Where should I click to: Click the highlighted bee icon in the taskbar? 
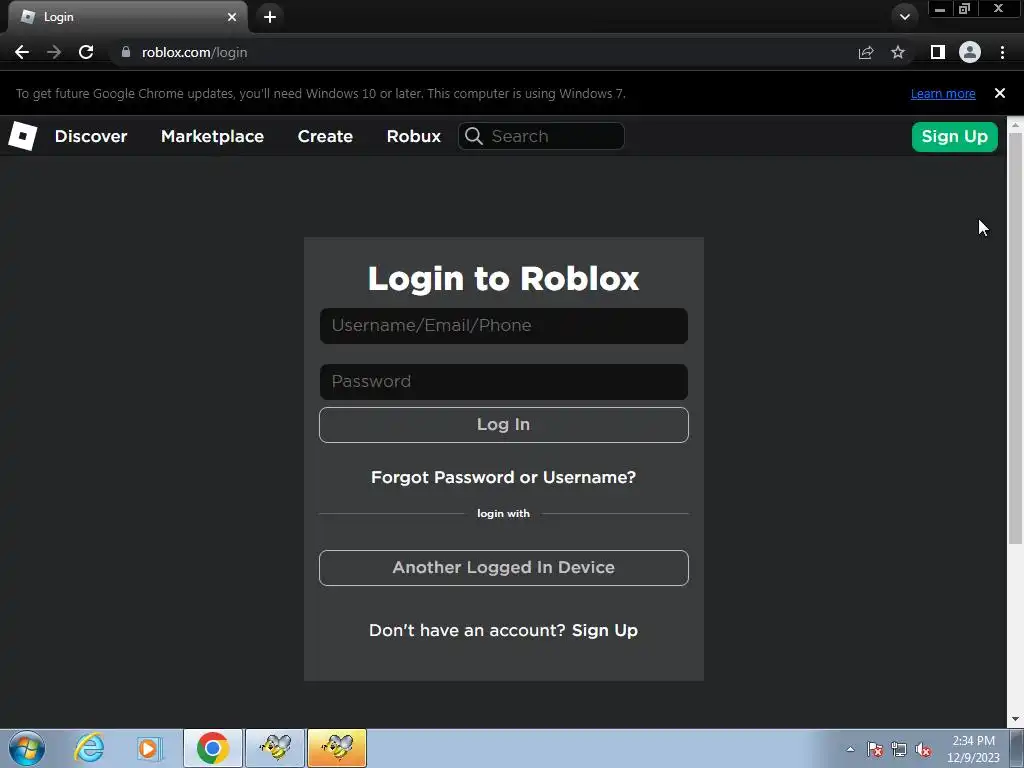tap(337, 748)
